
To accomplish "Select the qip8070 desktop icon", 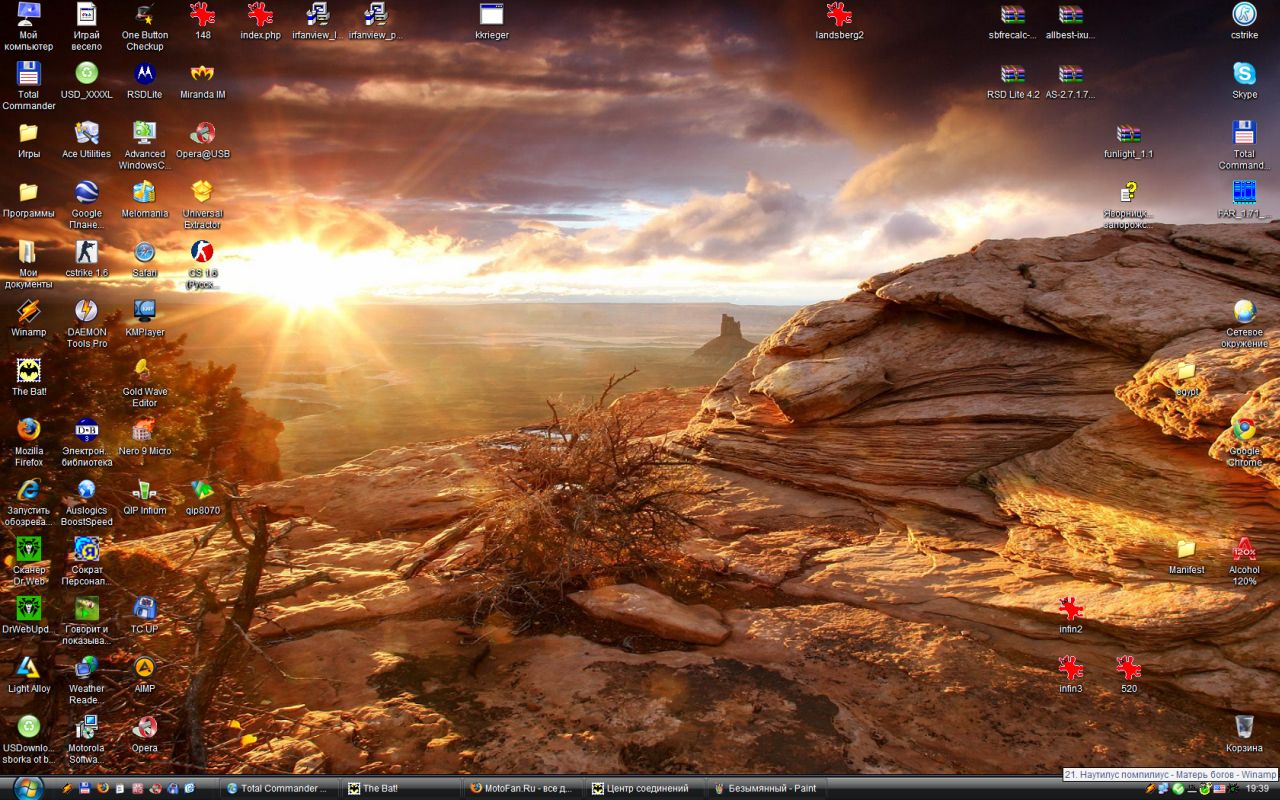I will coord(203,497).
